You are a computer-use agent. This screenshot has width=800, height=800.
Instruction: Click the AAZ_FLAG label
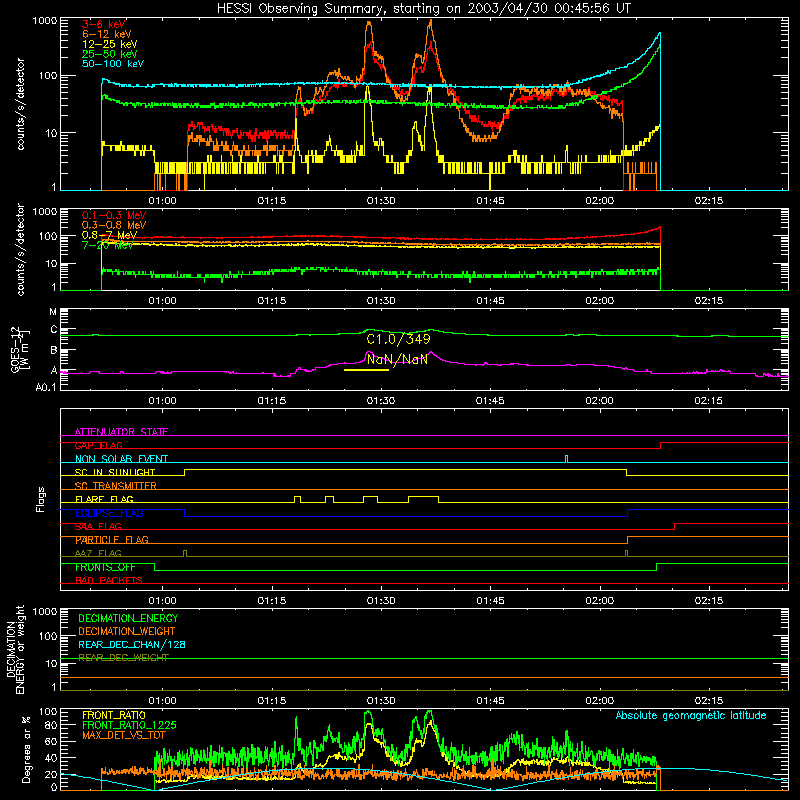(98, 553)
